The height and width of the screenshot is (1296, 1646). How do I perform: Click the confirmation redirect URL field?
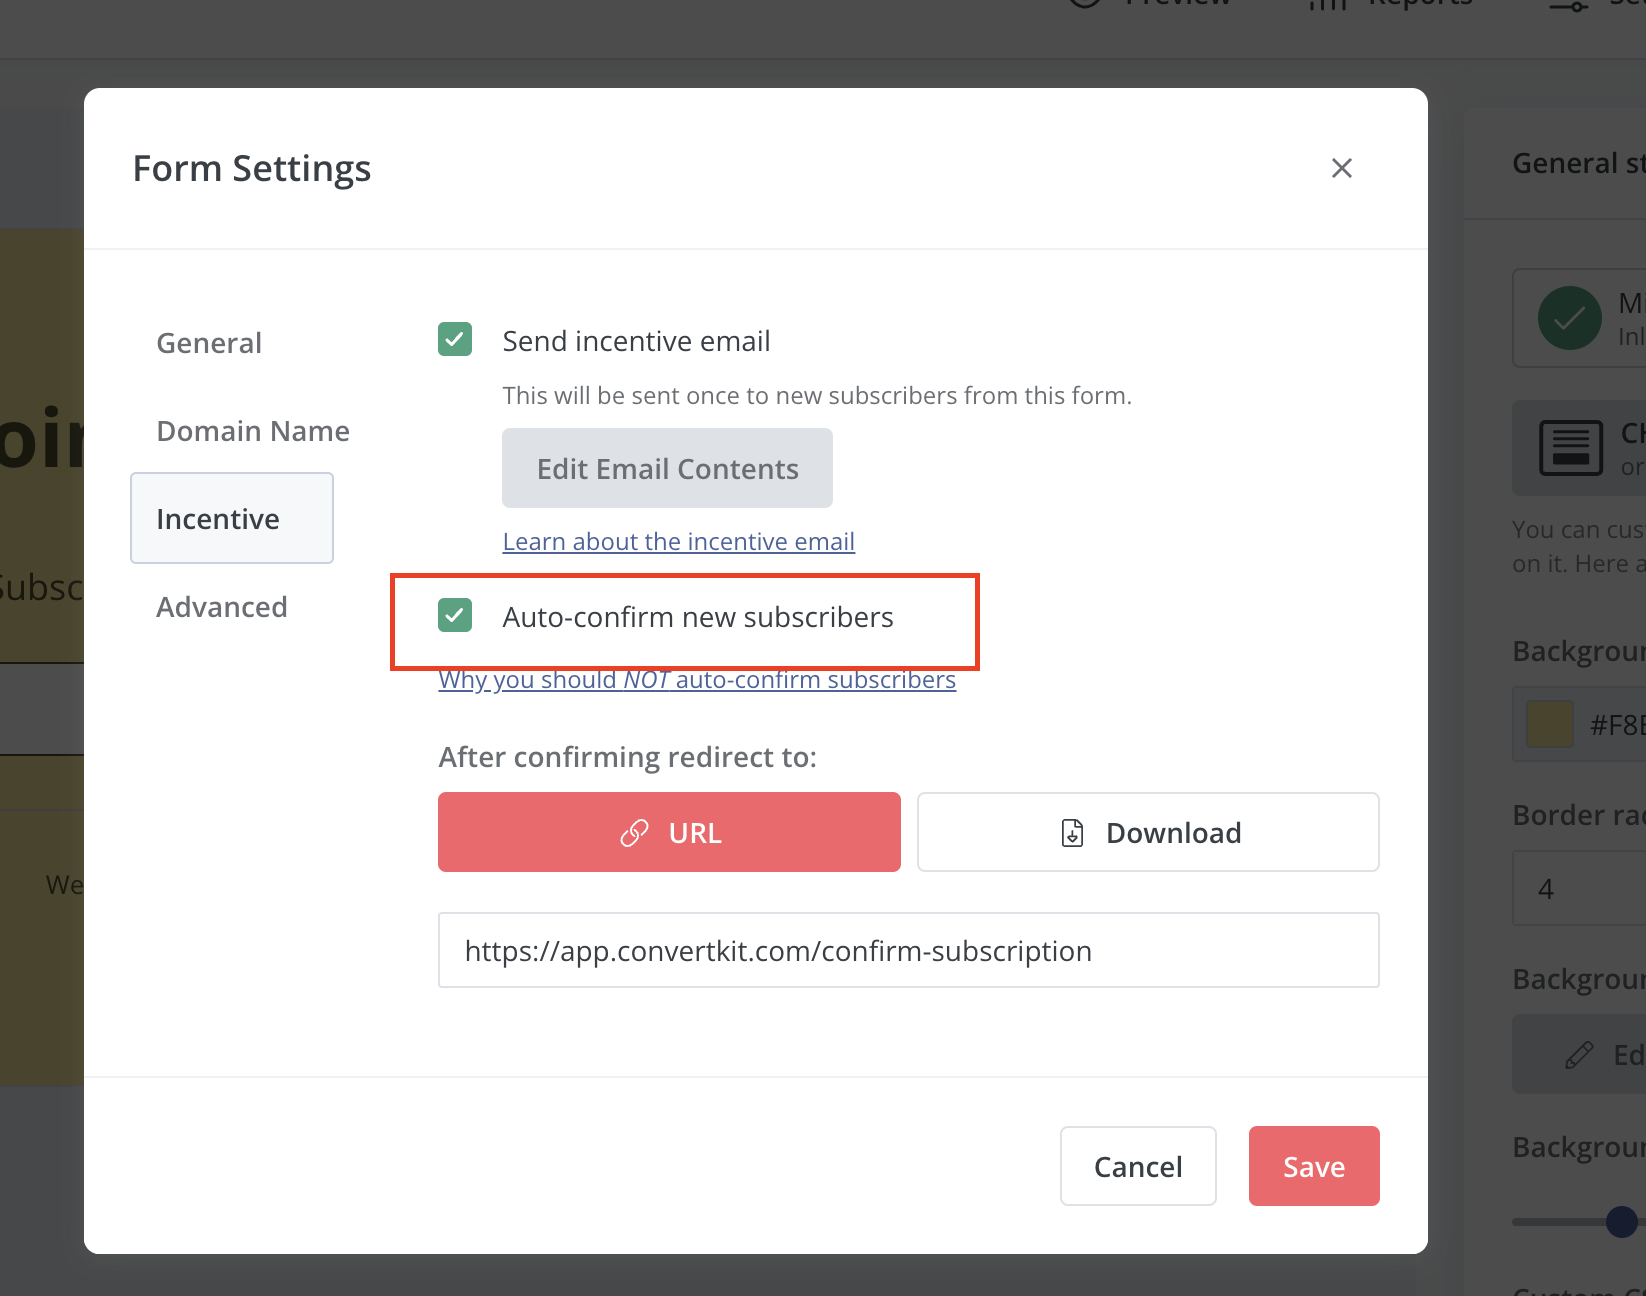coord(907,950)
